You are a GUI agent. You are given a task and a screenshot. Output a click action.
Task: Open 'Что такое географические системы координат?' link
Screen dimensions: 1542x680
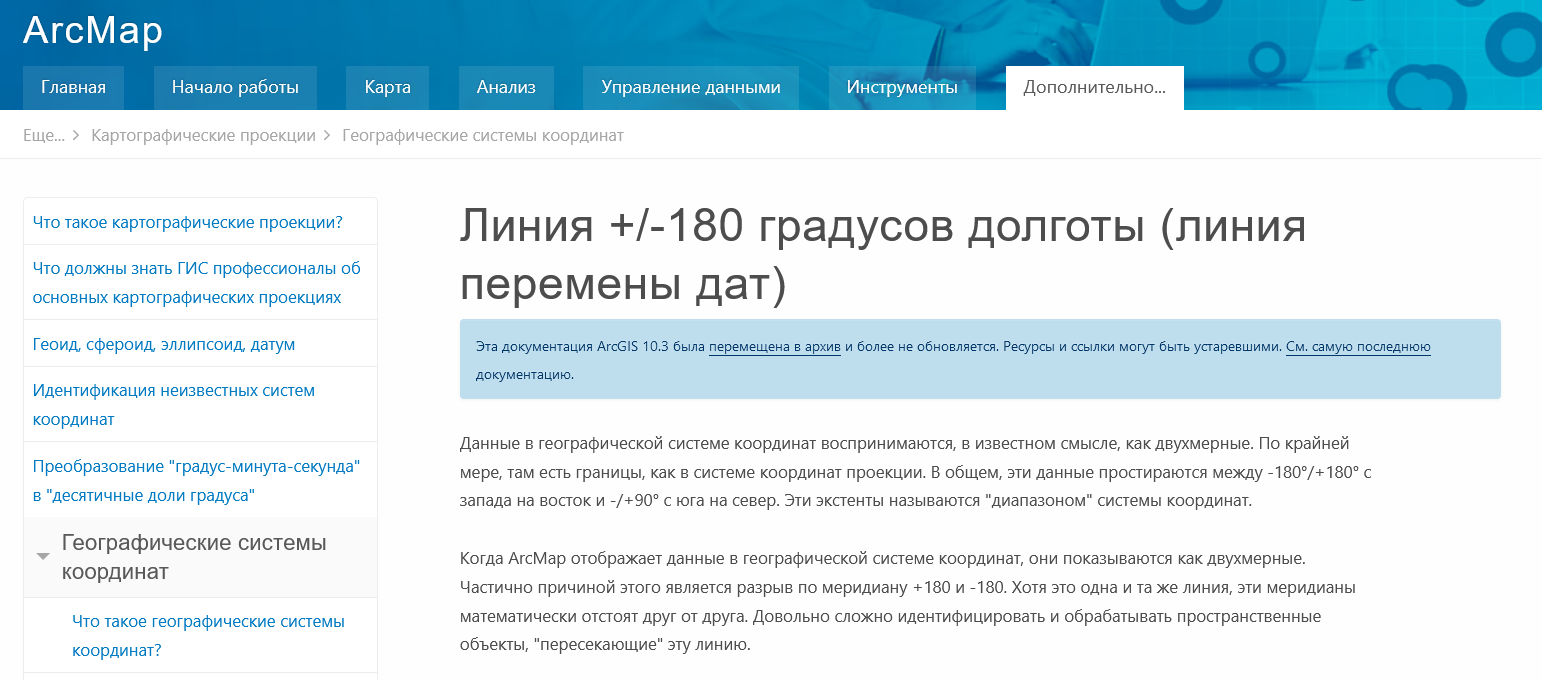(208, 636)
